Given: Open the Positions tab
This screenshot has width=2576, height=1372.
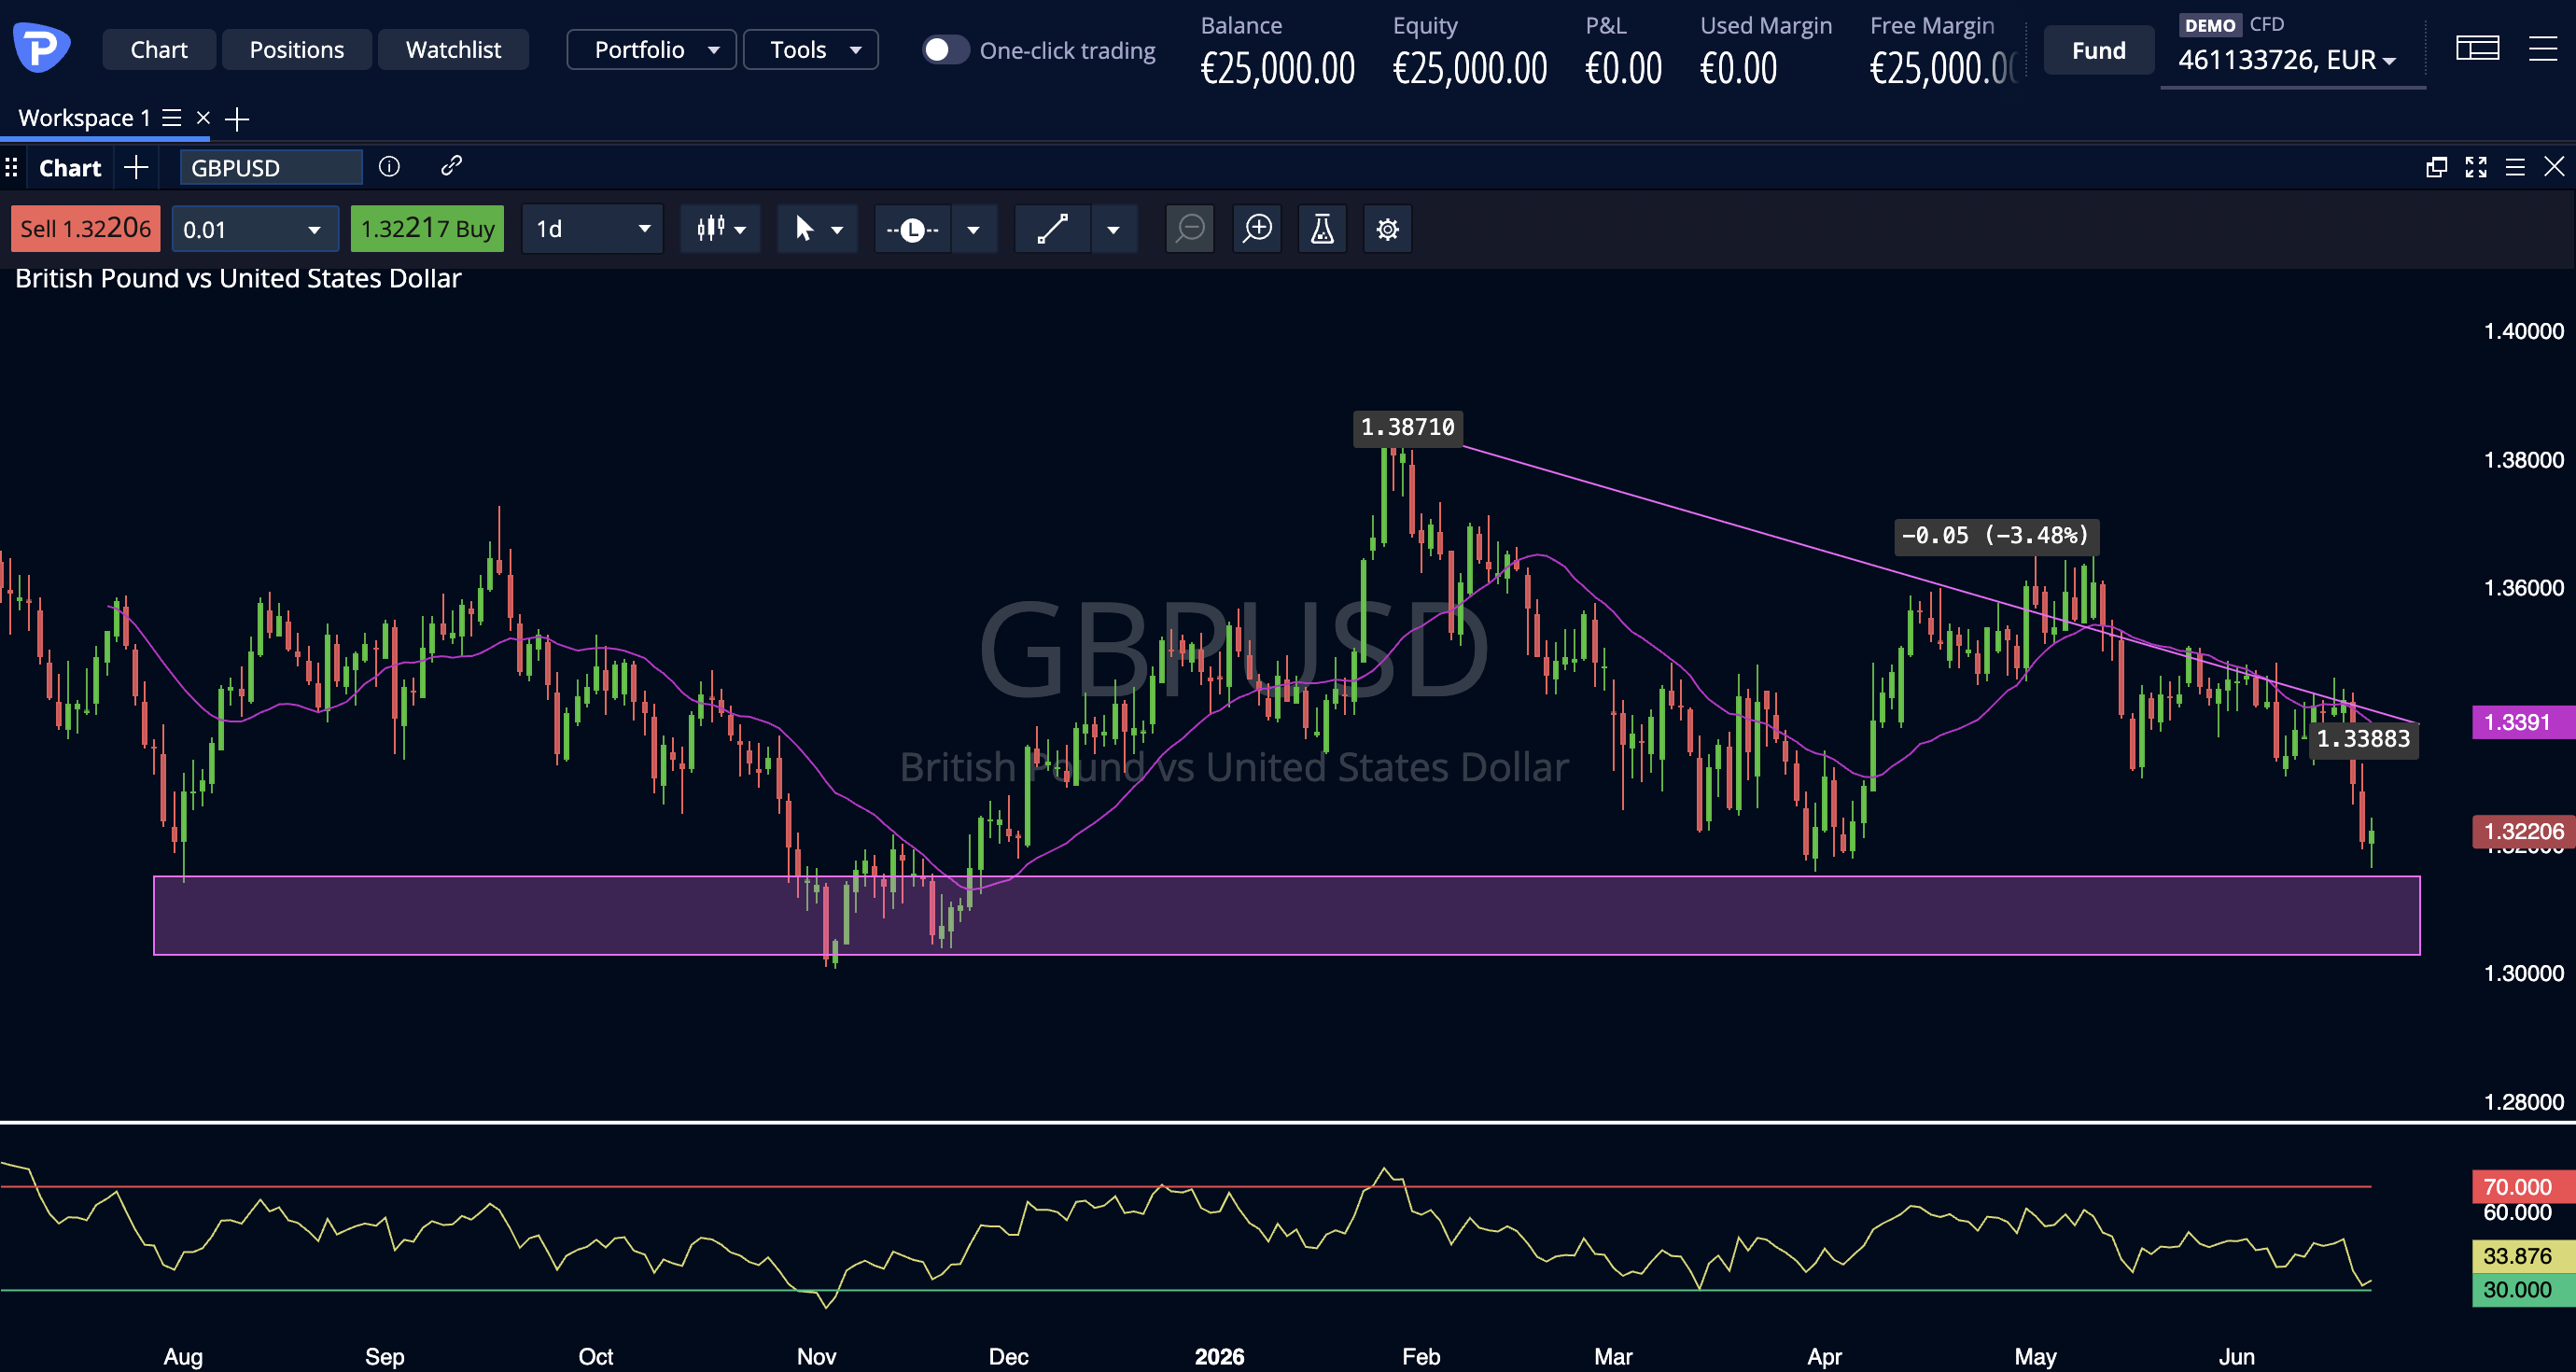Looking at the screenshot, I should 296,49.
